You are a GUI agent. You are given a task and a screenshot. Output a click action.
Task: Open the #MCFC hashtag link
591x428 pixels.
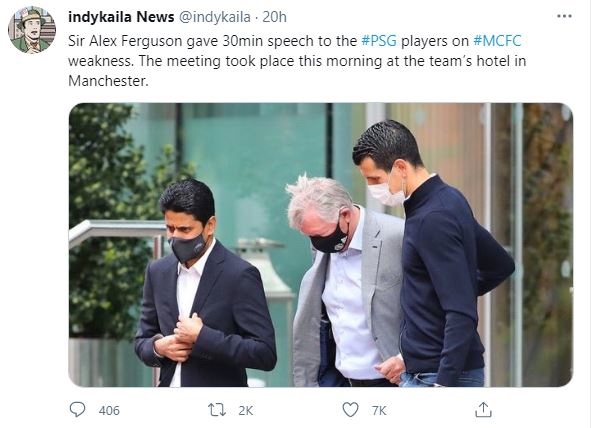pyautogui.click(x=497, y=41)
